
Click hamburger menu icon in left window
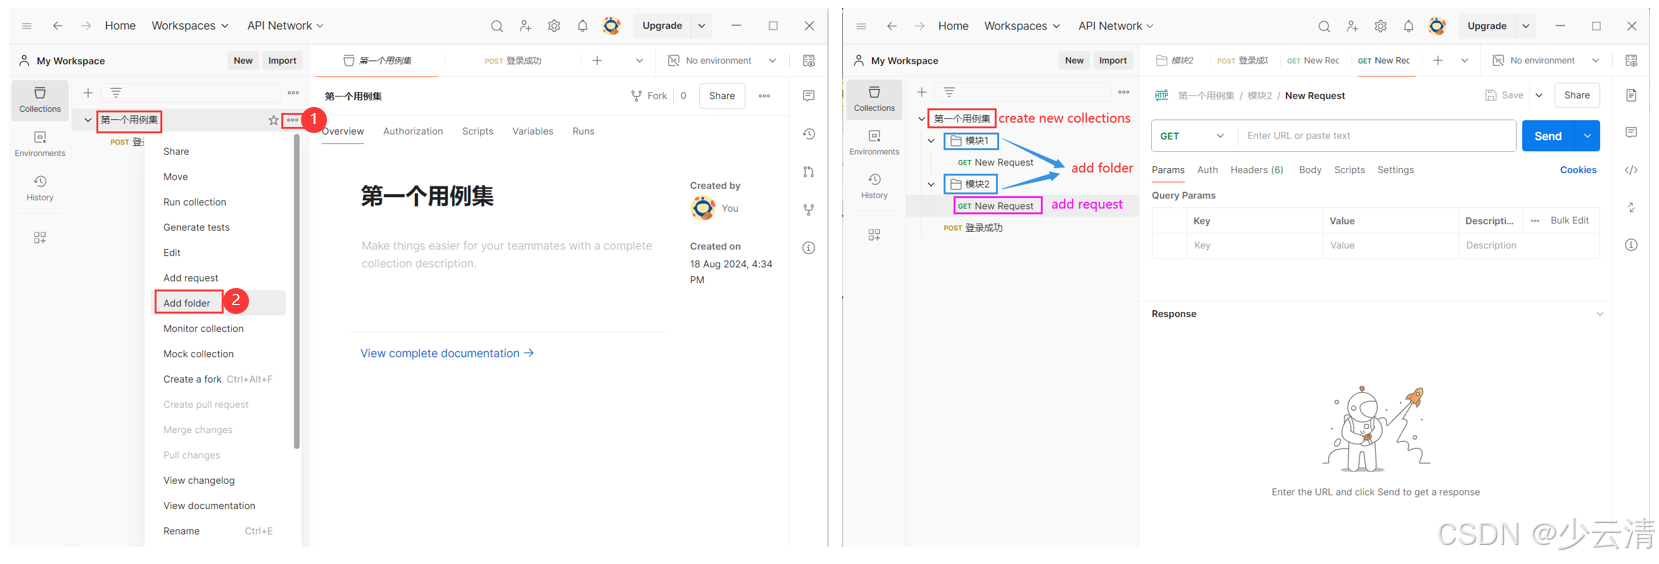point(27,26)
